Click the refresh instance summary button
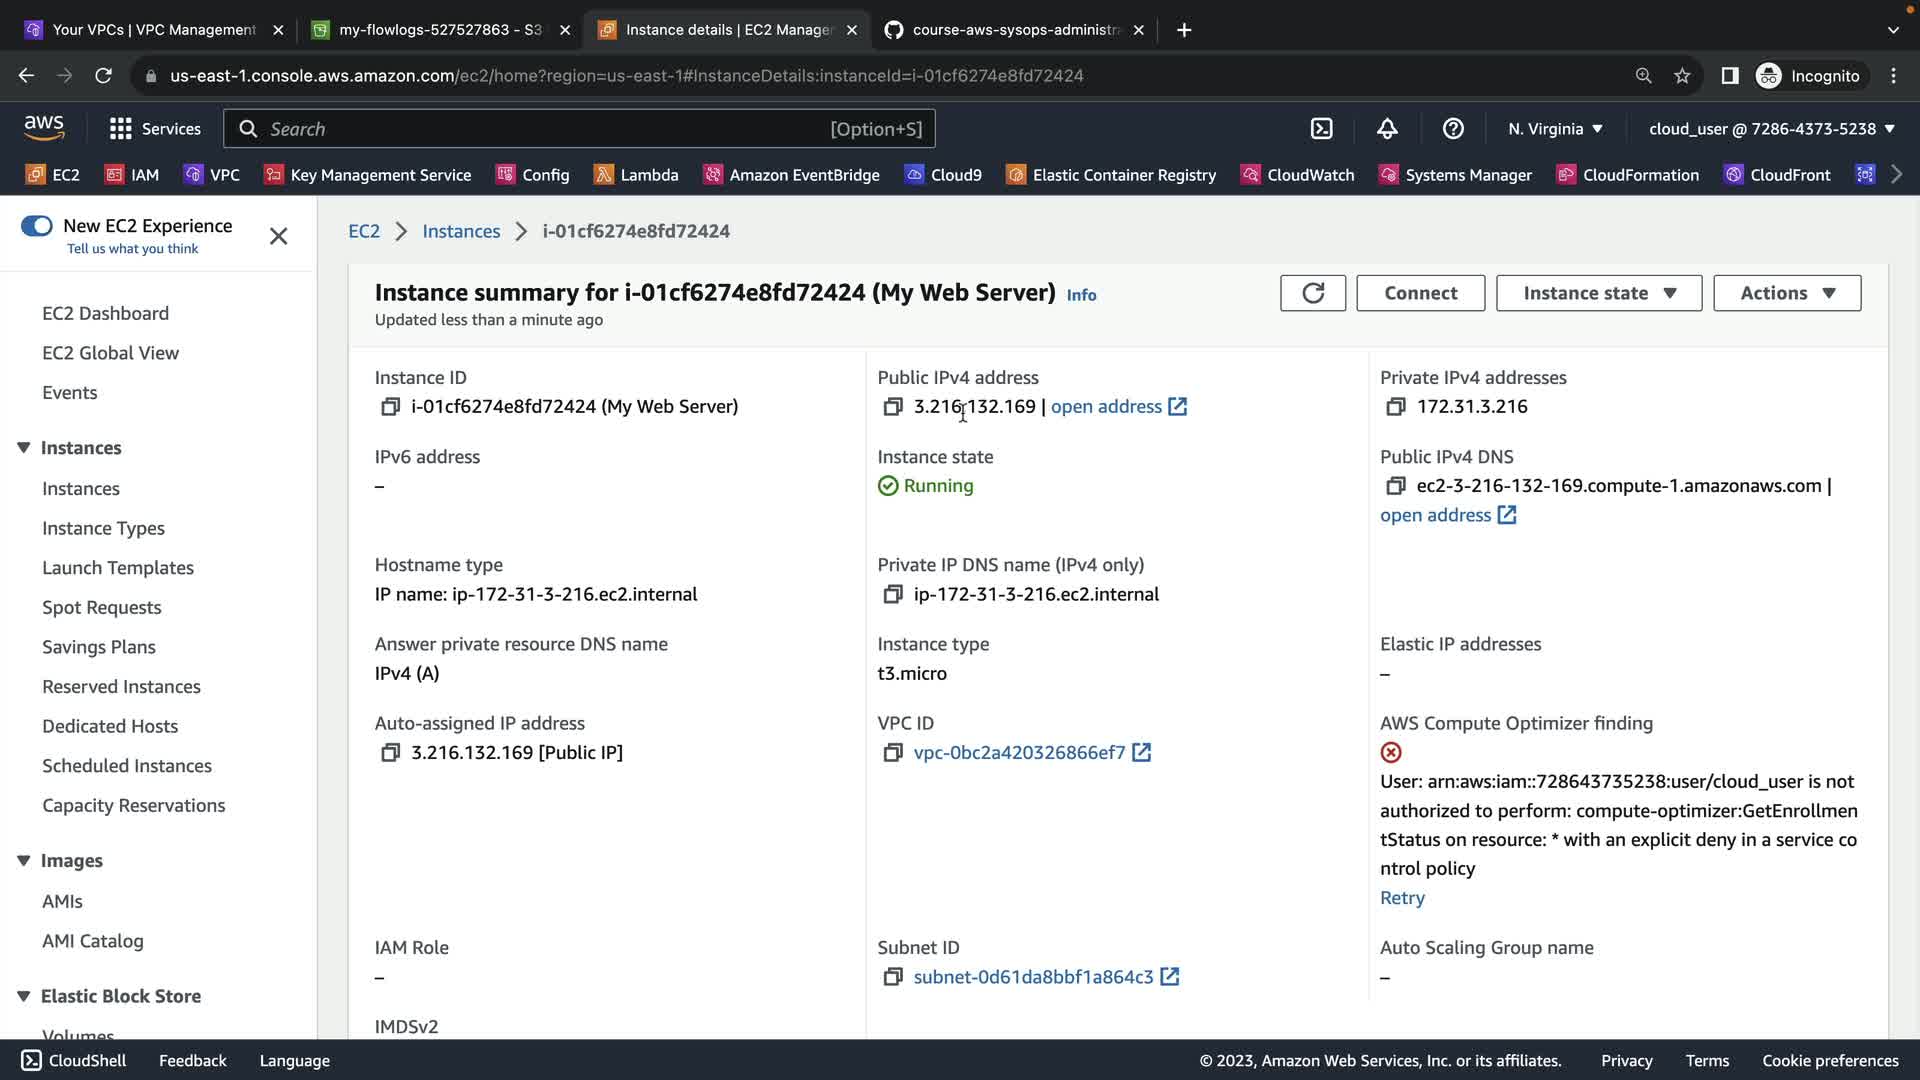 click(x=1312, y=293)
